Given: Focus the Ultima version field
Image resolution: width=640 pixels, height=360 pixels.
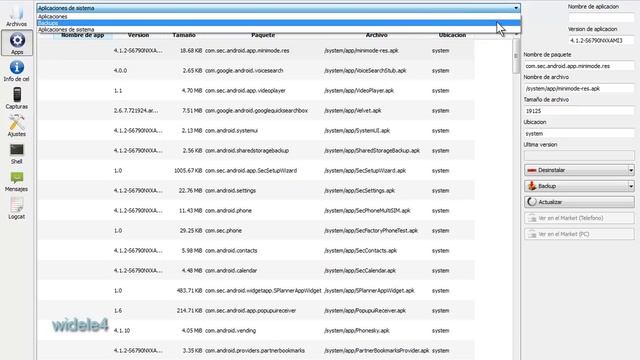Looking at the screenshot, I should [x=579, y=156].
